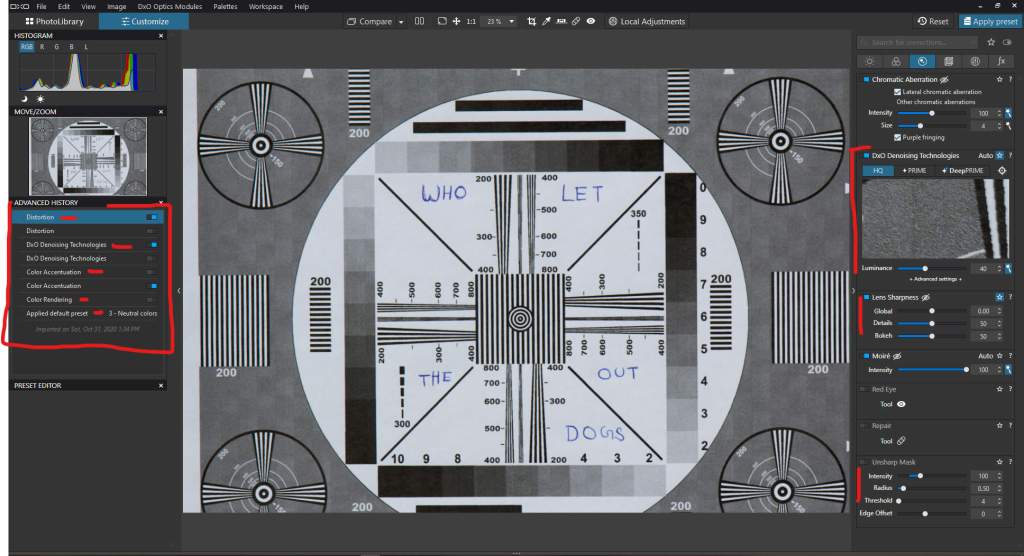
Task: Expand denoising Advanced settings
Action: coord(936,279)
